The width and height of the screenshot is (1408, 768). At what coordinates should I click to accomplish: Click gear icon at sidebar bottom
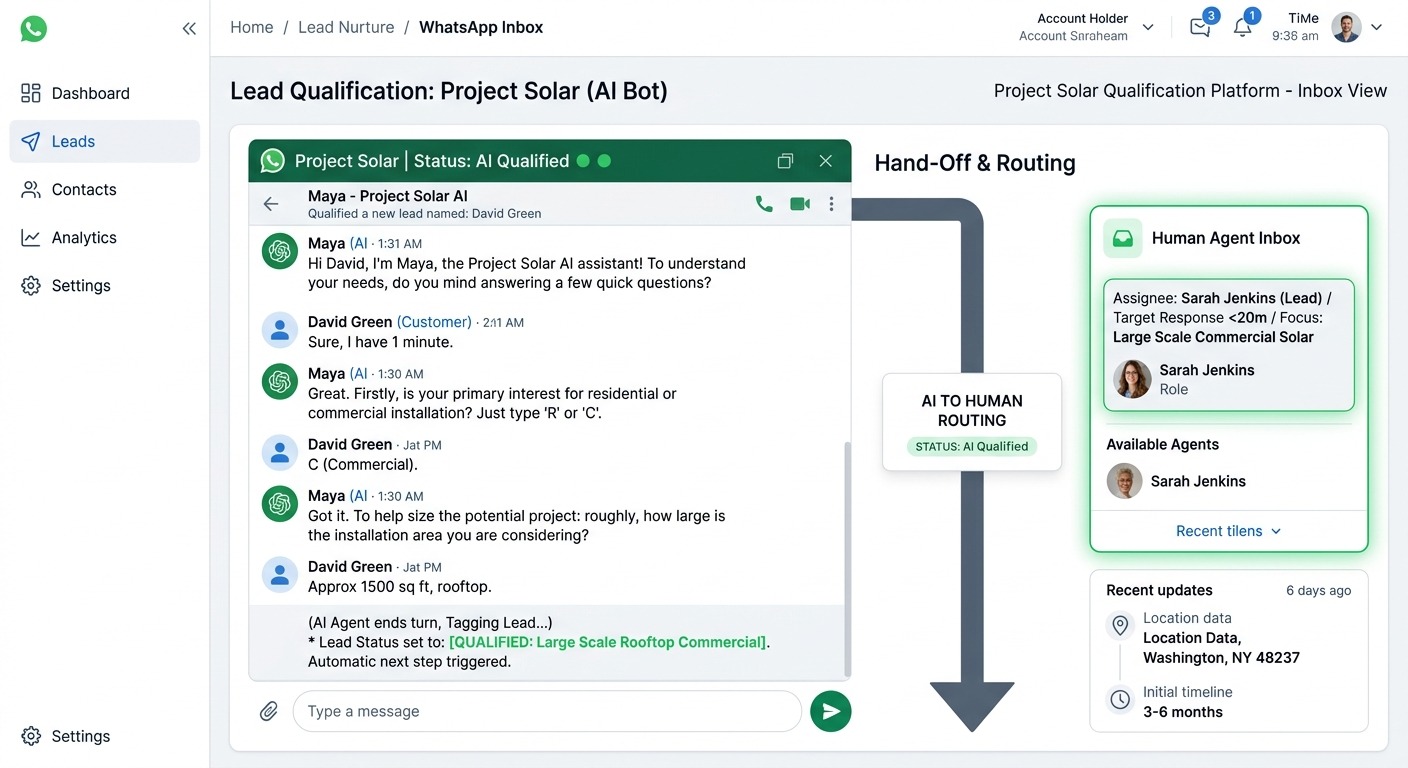click(31, 736)
